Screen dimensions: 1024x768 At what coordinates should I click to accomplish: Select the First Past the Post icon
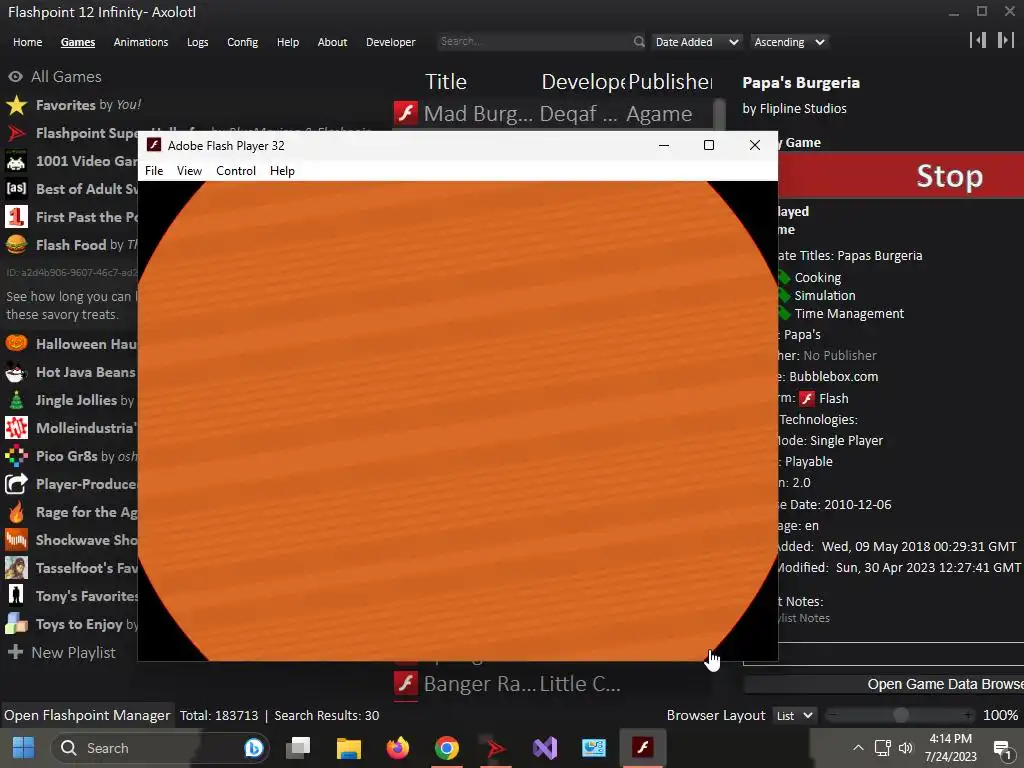[16, 217]
